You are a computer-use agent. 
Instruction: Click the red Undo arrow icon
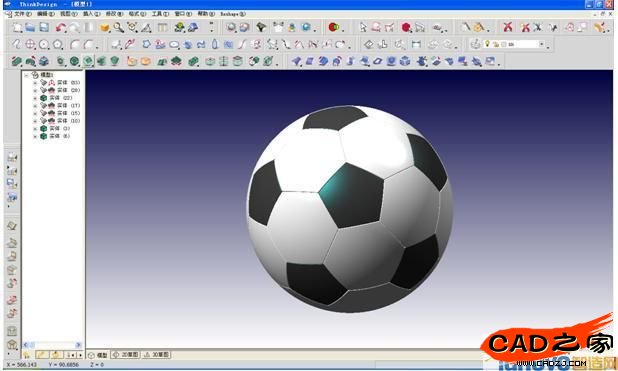point(60,27)
